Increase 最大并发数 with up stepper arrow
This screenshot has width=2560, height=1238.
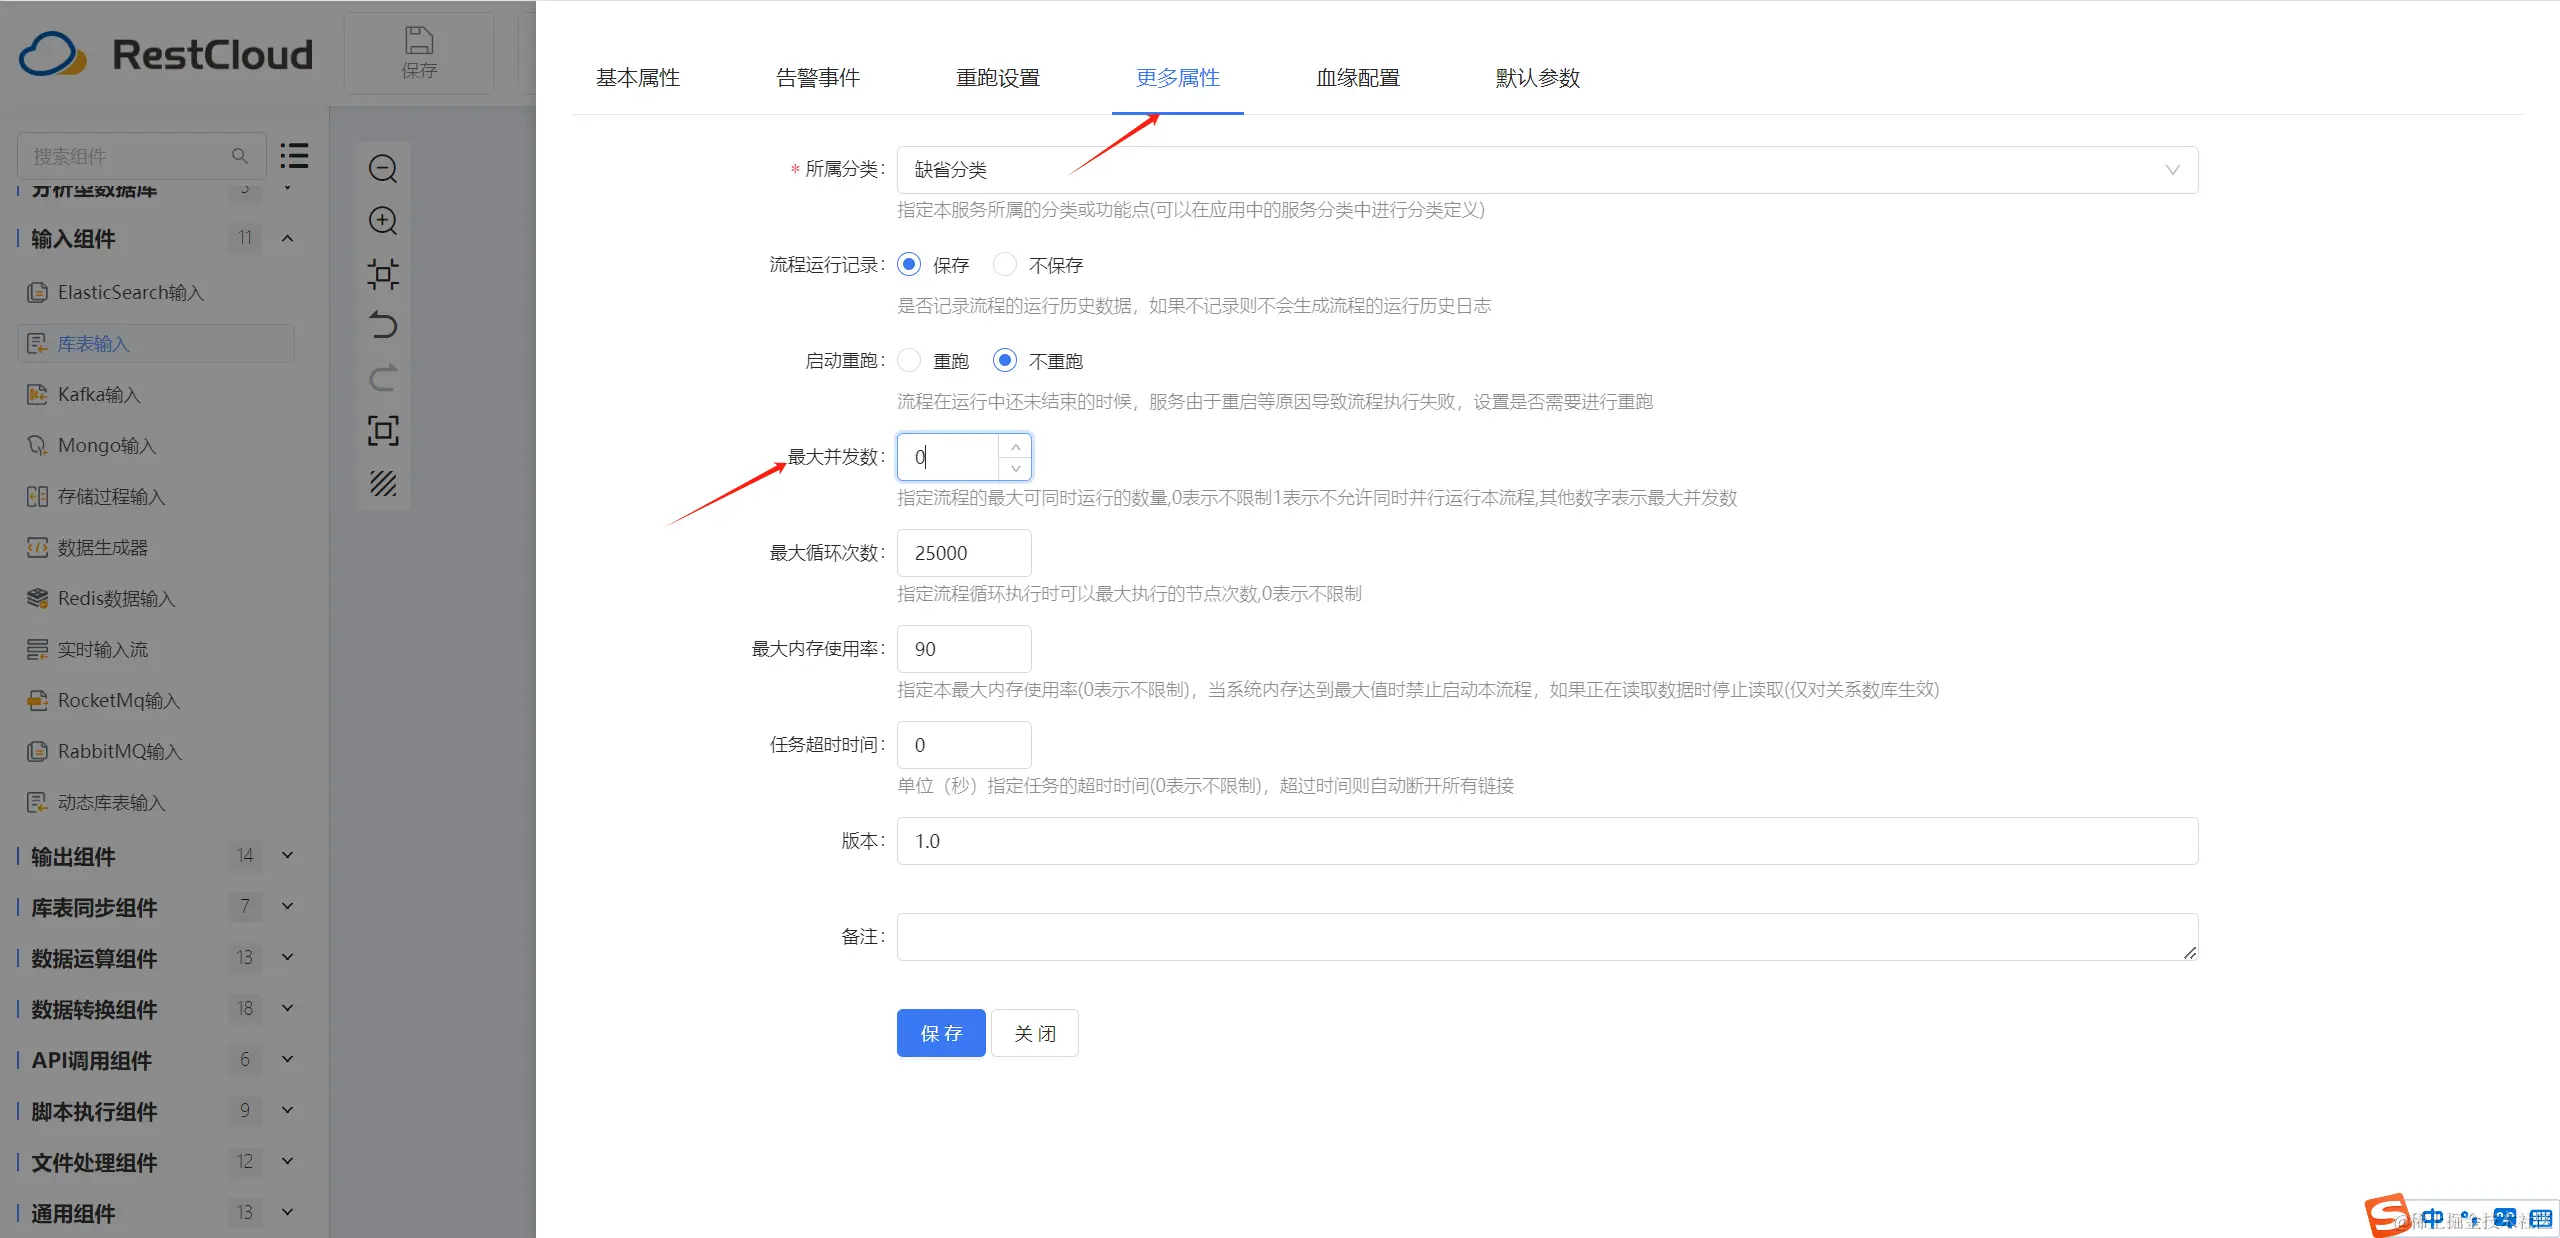click(x=1015, y=446)
